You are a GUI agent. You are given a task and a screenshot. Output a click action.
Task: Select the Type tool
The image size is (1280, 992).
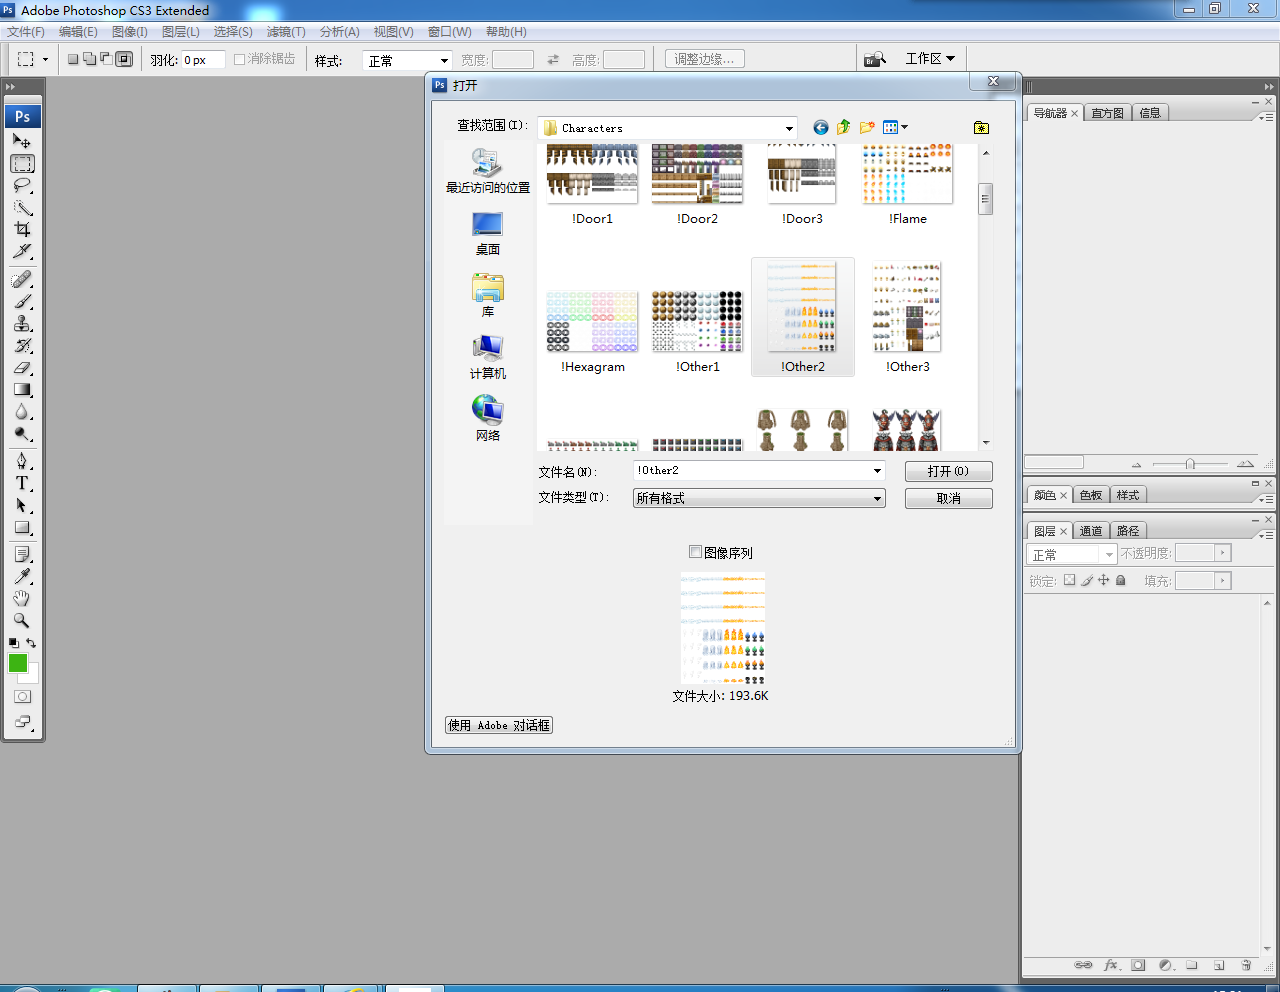click(x=22, y=483)
